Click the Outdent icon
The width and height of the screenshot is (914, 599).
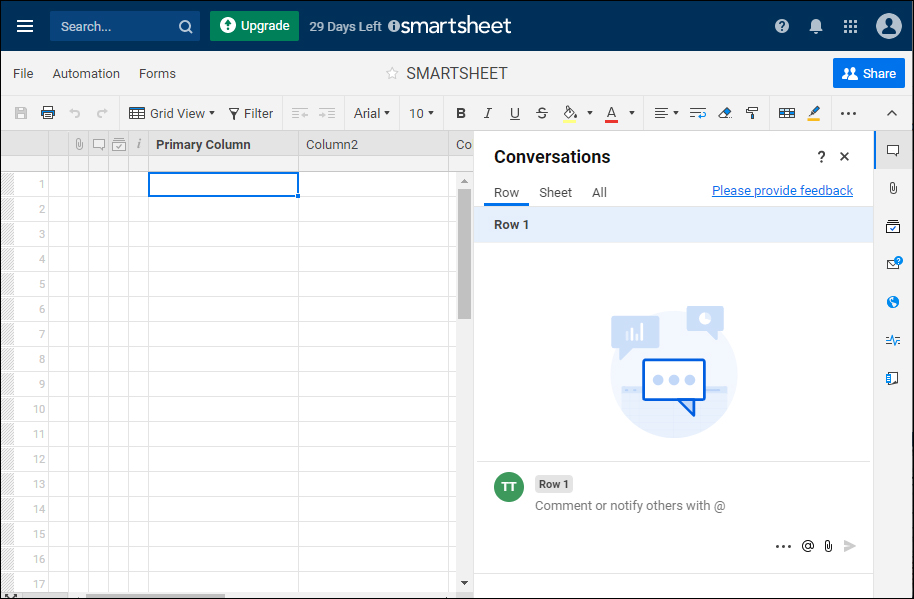(x=300, y=113)
